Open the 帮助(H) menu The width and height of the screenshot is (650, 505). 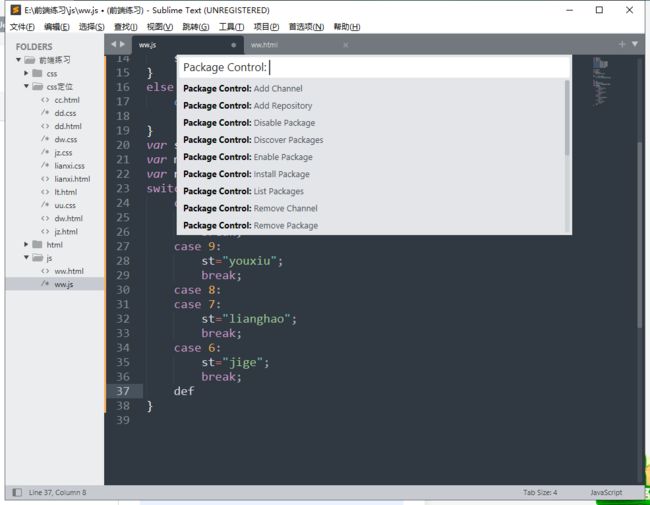pos(347,27)
